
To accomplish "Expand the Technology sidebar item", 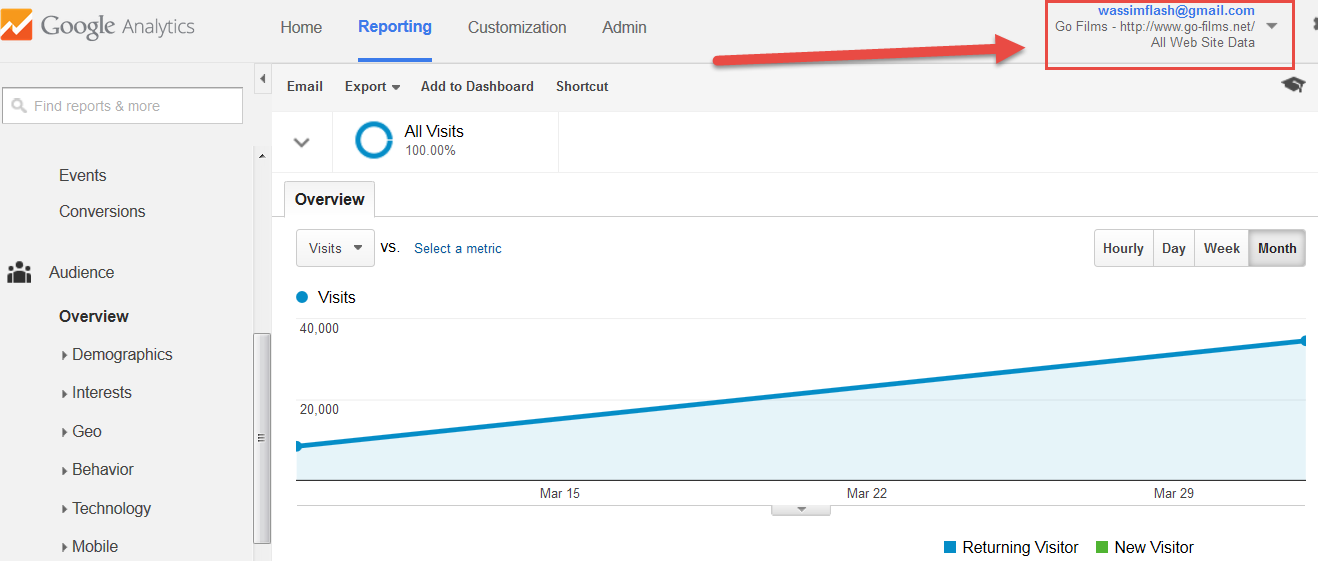I will click(x=106, y=509).
